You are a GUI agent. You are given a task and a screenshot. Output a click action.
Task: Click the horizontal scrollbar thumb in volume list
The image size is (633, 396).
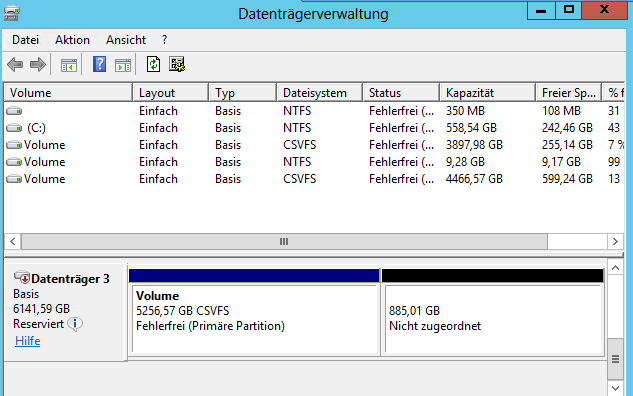point(284,241)
